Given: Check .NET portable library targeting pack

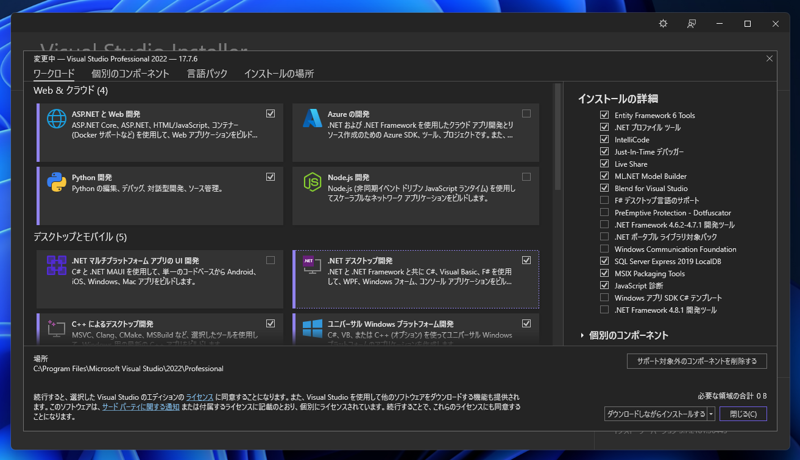Looking at the screenshot, I should [604, 237].
